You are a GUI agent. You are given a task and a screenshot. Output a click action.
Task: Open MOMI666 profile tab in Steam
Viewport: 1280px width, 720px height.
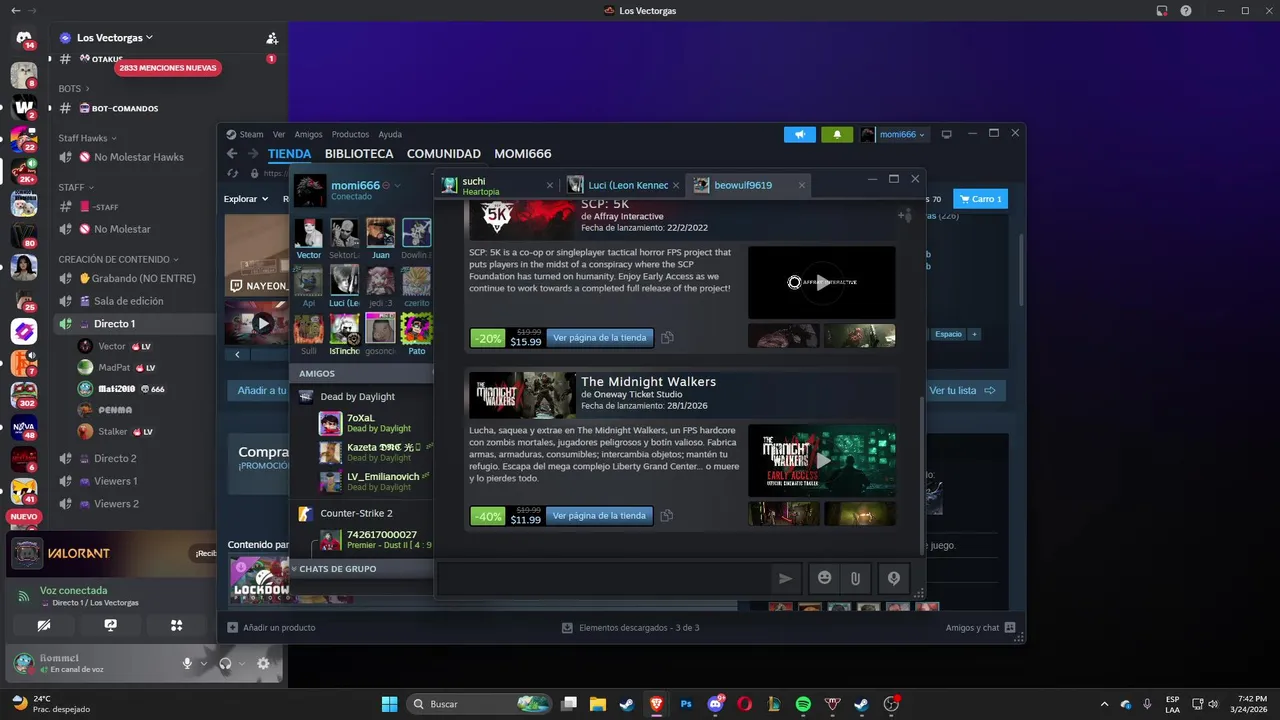coord(523,154)
